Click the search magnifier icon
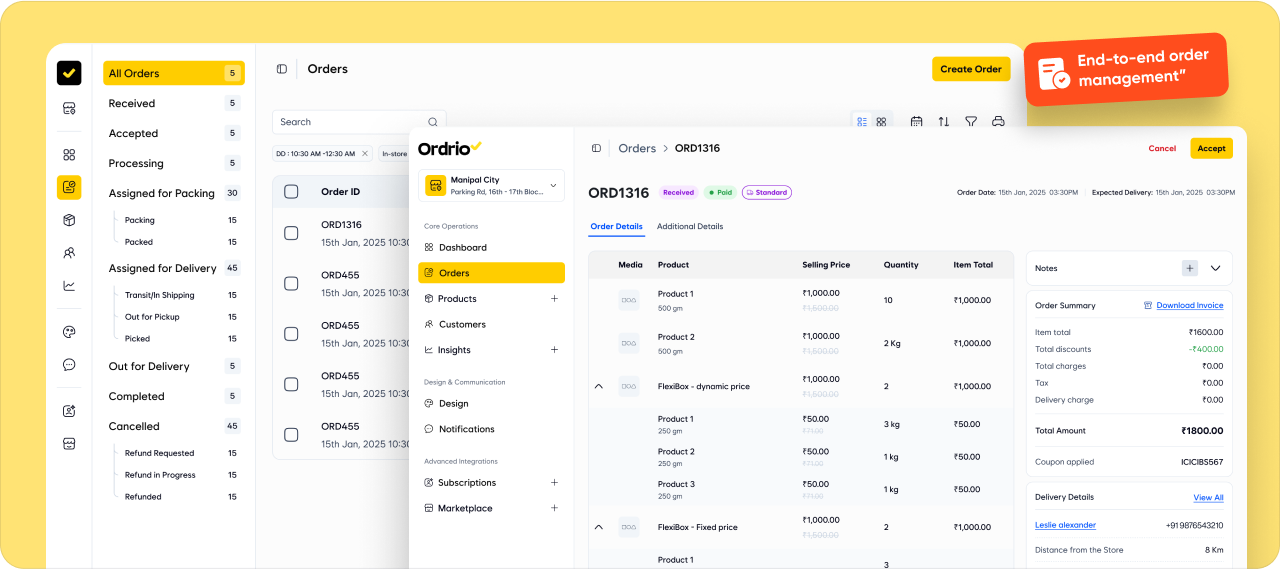1280x569 pixels. pyautogui.click(x=433, y=122)
